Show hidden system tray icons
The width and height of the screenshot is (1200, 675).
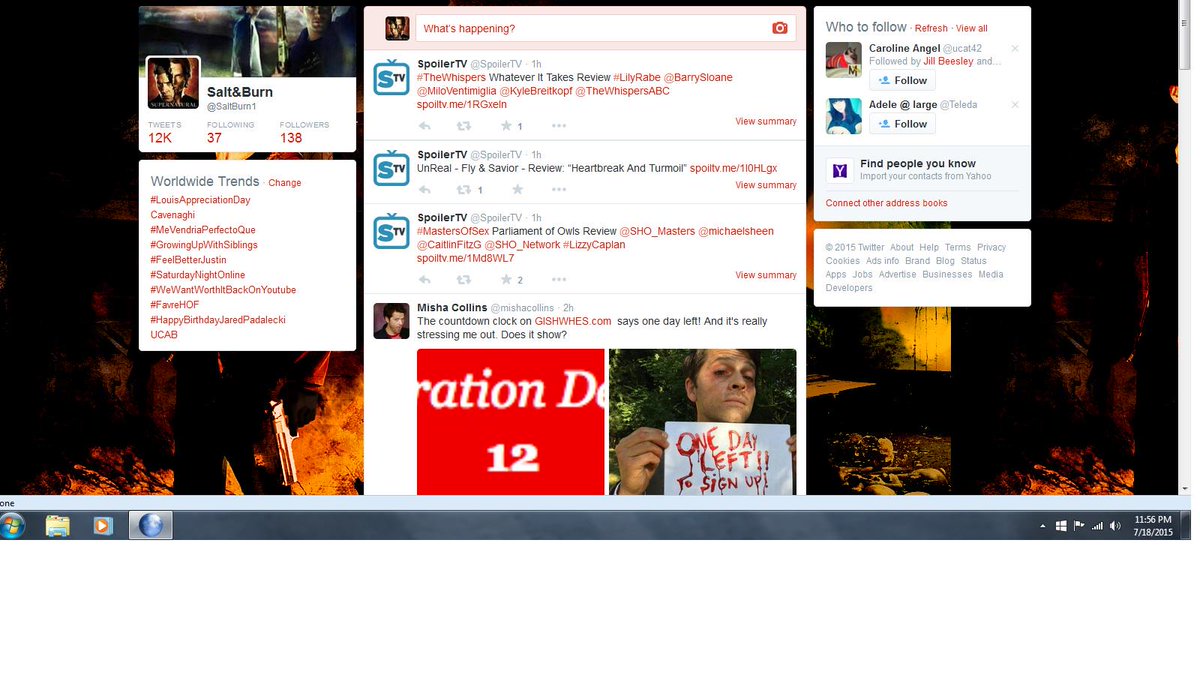pyautogui.click(x=1044, y=526)
